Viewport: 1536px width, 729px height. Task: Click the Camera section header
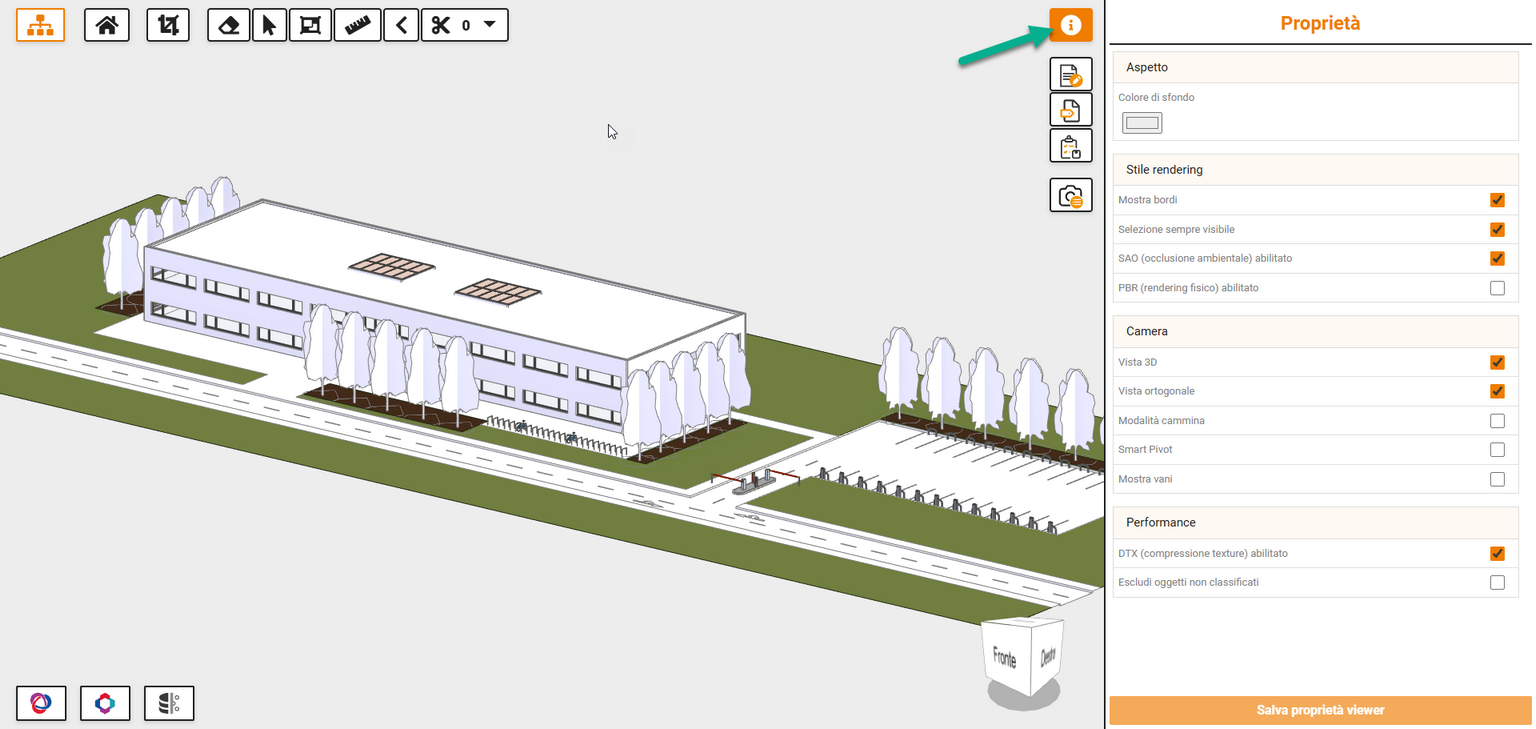tap(1315, 331)
